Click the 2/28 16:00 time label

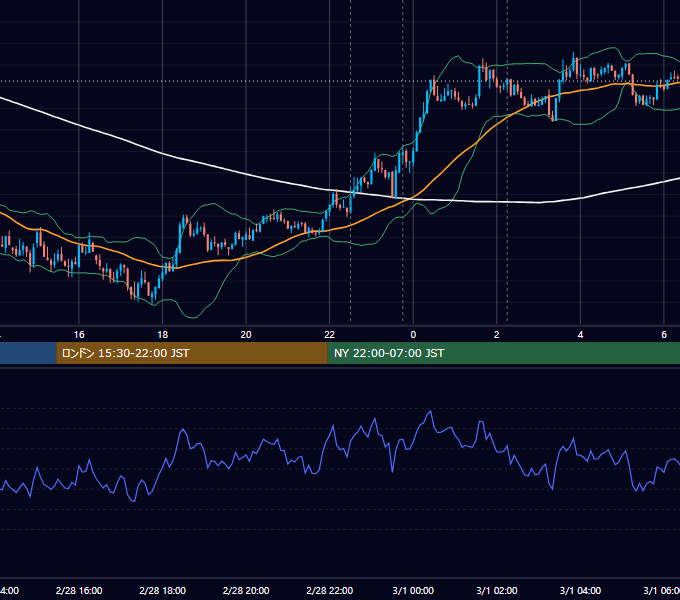(x=79, y=590)
